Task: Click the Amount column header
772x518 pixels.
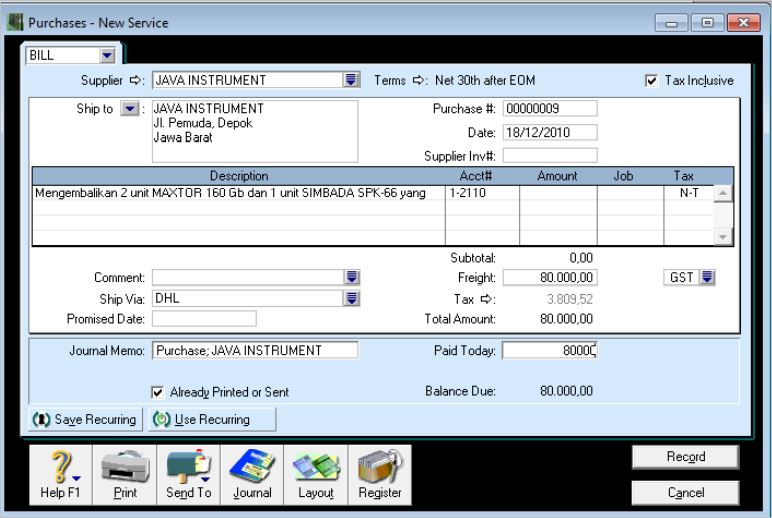Action: pos(557,176)
